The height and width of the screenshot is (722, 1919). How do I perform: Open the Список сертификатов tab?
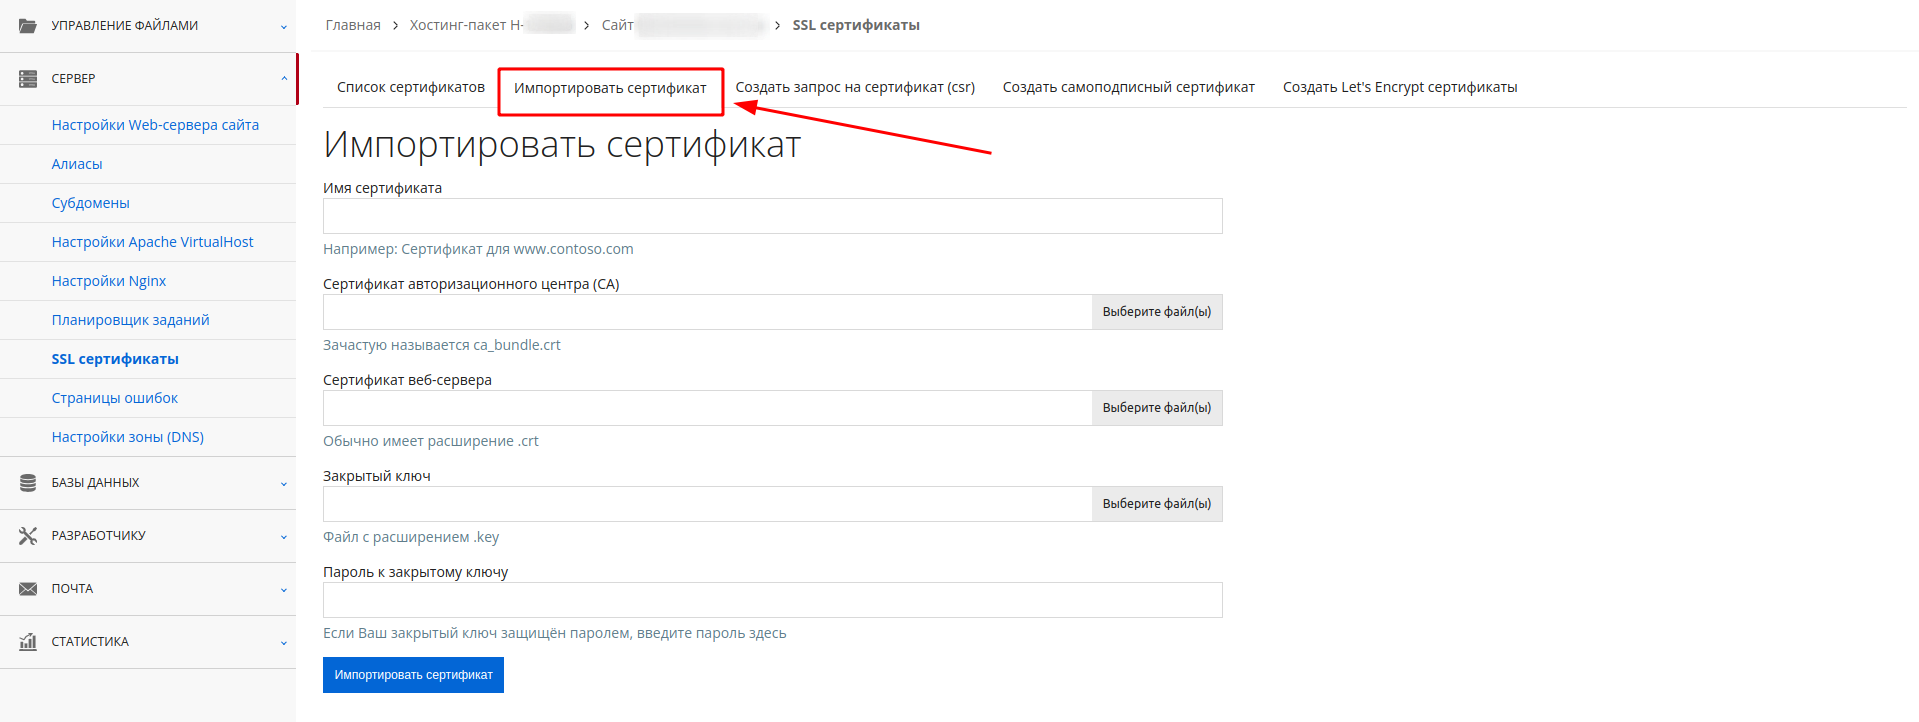pos(411,87)
